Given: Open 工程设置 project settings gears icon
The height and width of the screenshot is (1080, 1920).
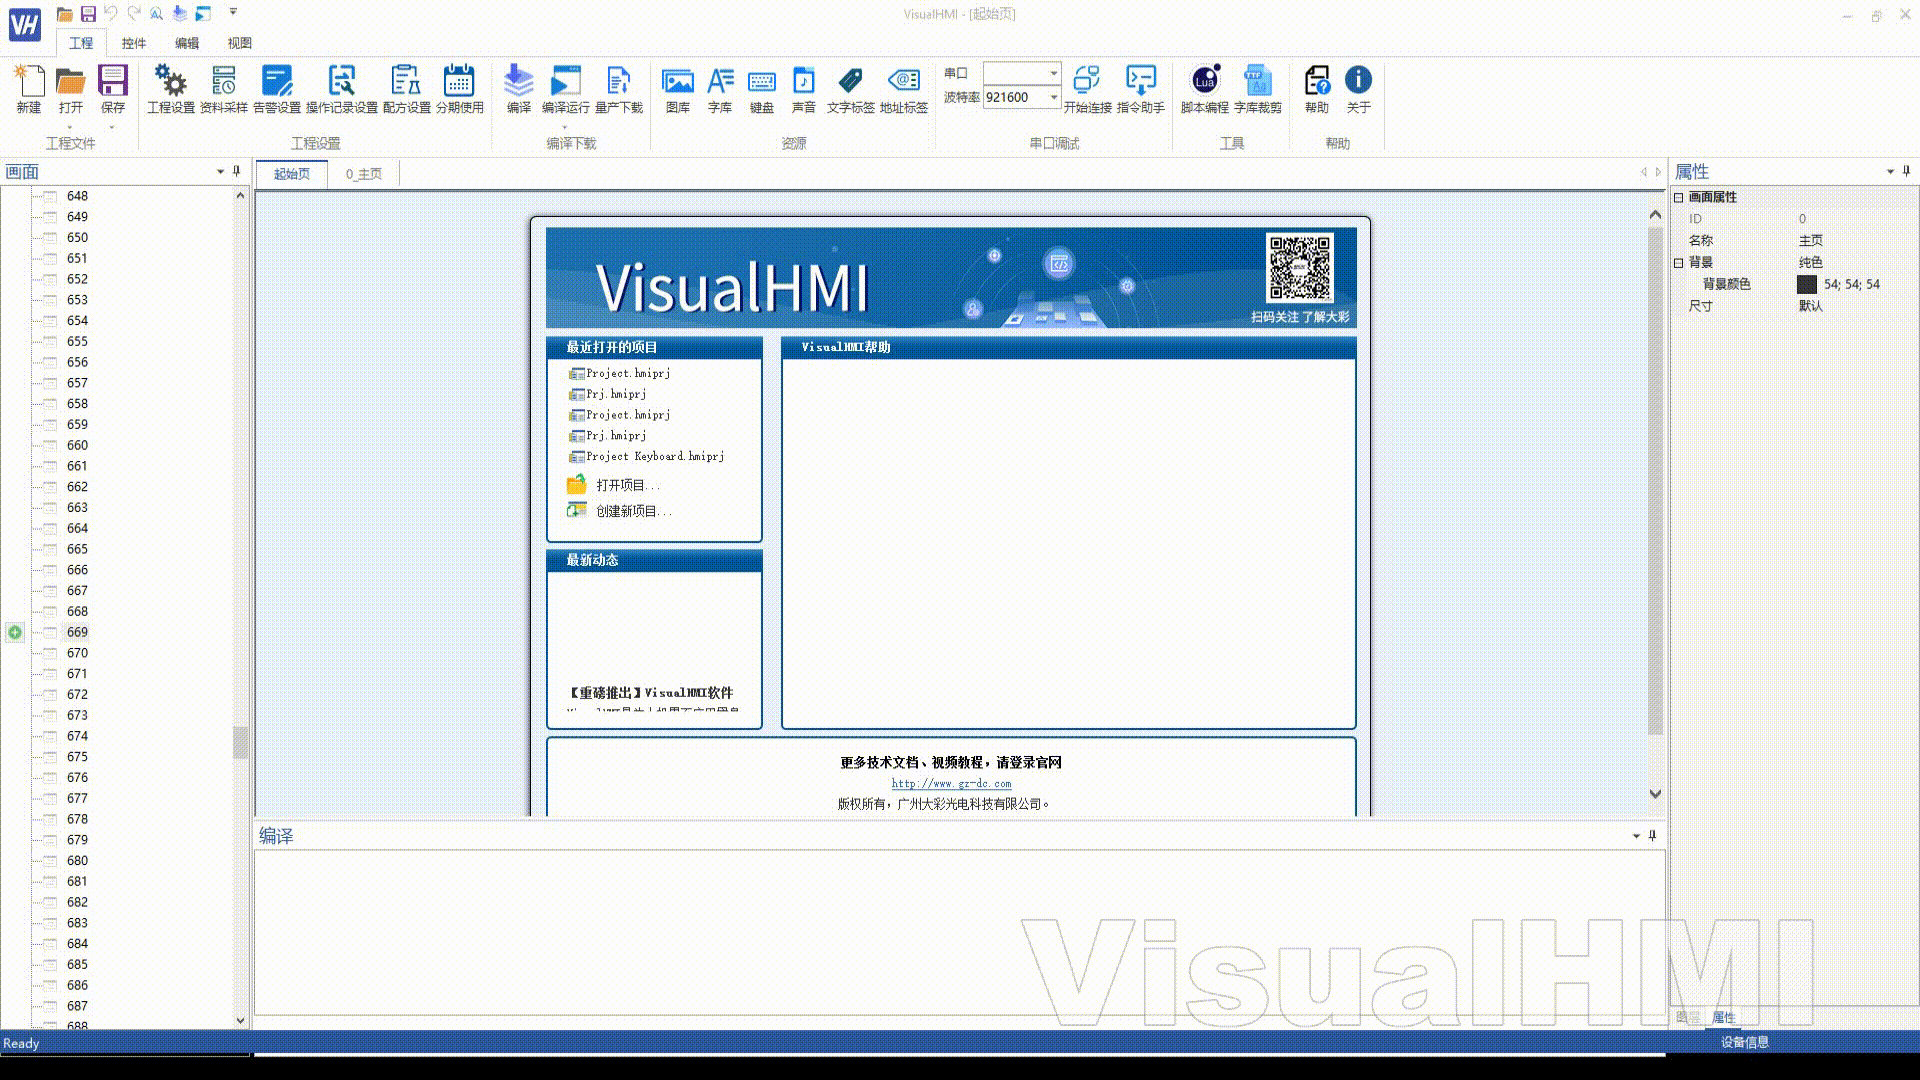Looking at the screenshot, I should coord(170,82).
